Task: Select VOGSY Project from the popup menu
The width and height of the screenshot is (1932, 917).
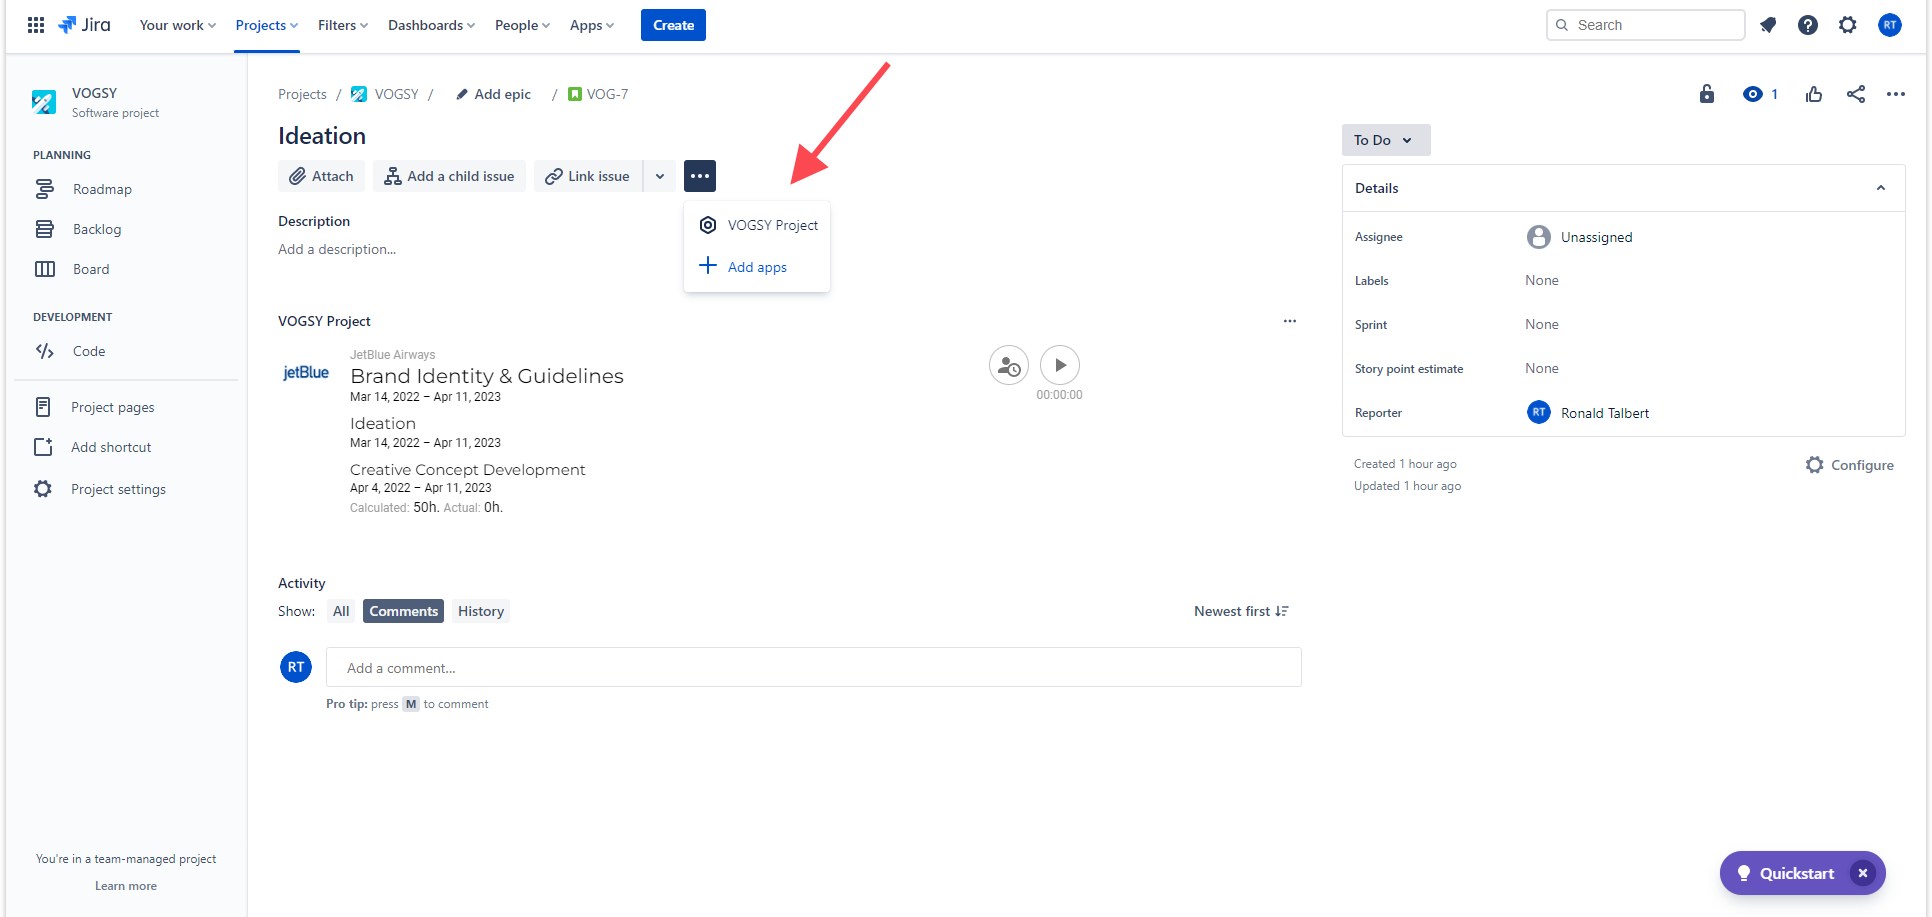Action: [x=757, y=225]
